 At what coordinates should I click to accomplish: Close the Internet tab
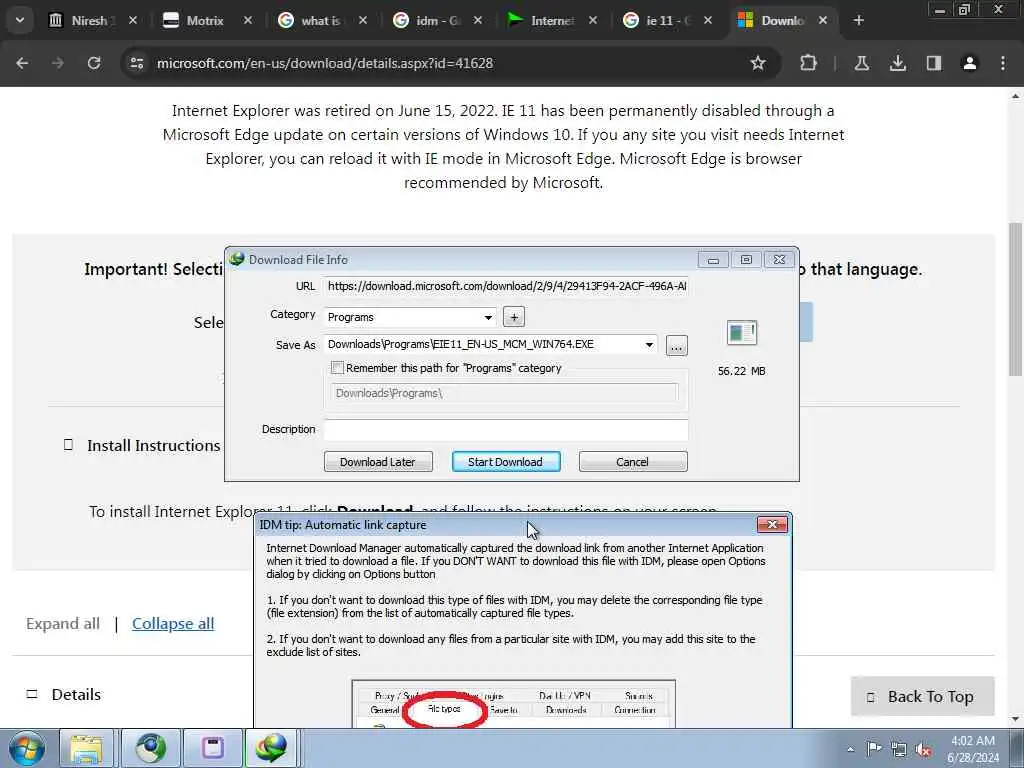(592, 21)
